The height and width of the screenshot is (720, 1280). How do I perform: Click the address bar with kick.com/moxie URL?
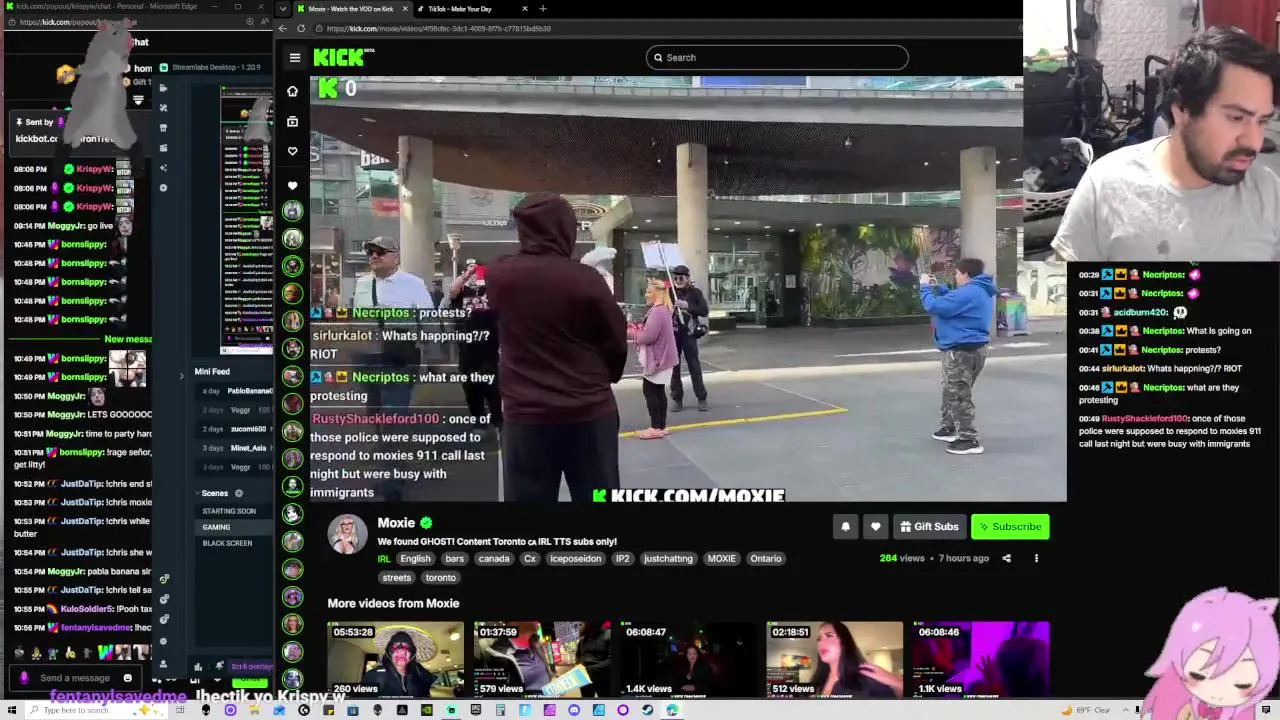click(660, 28)
